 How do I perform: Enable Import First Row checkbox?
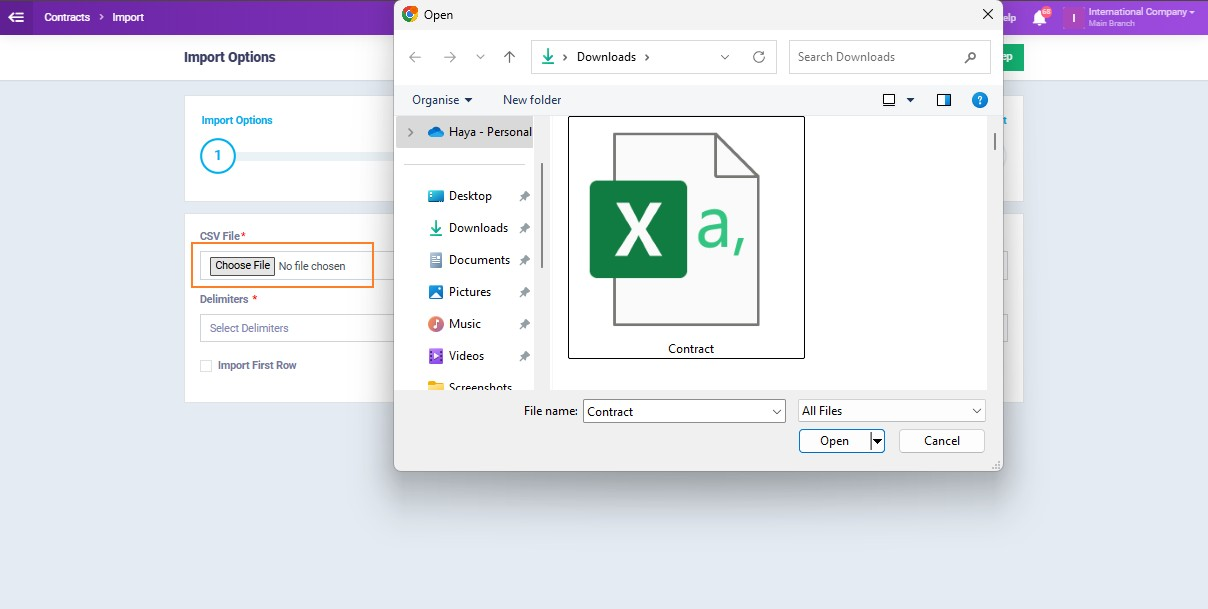(206, 366)
